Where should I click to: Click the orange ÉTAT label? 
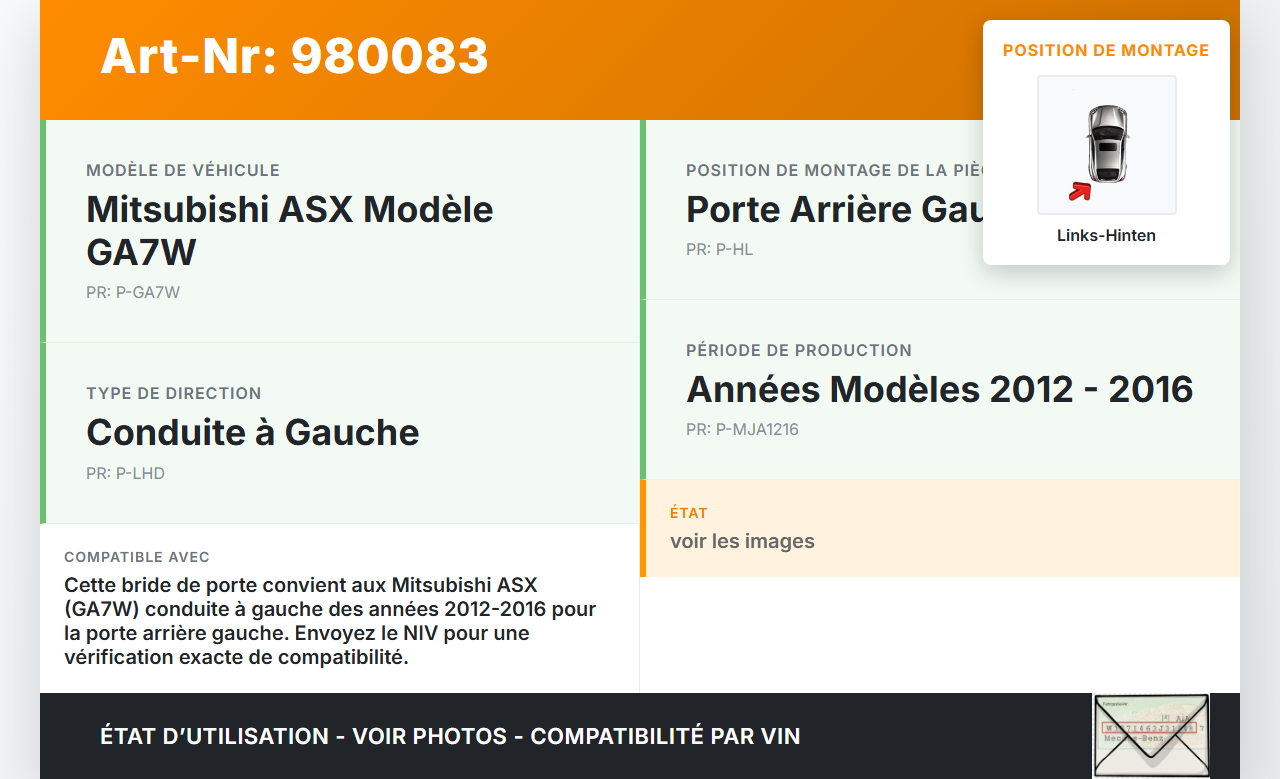tap(689, 513)
